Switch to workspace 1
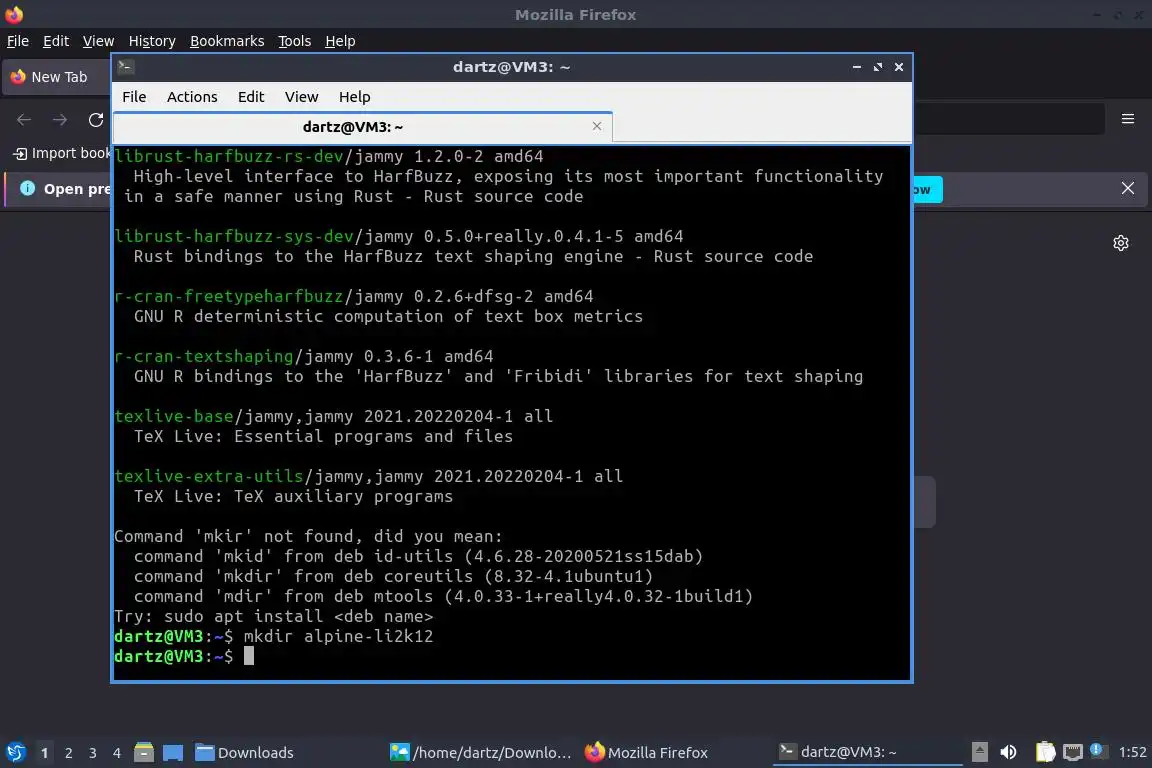Image resolution: width=1152 pixels, height=768 pixels. tap(44, 753)
